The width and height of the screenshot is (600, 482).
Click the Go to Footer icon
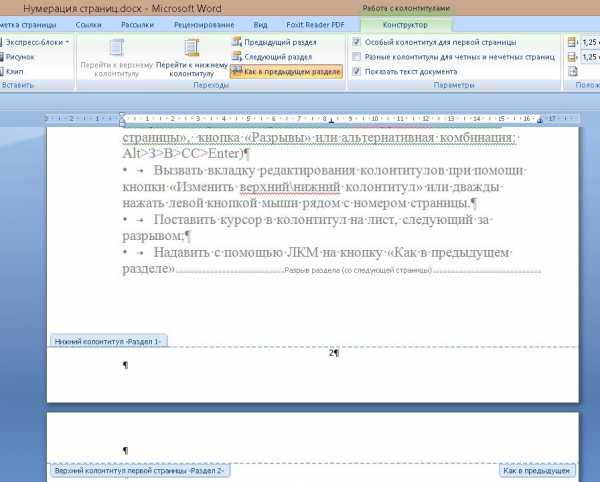[x=191, y=49]
